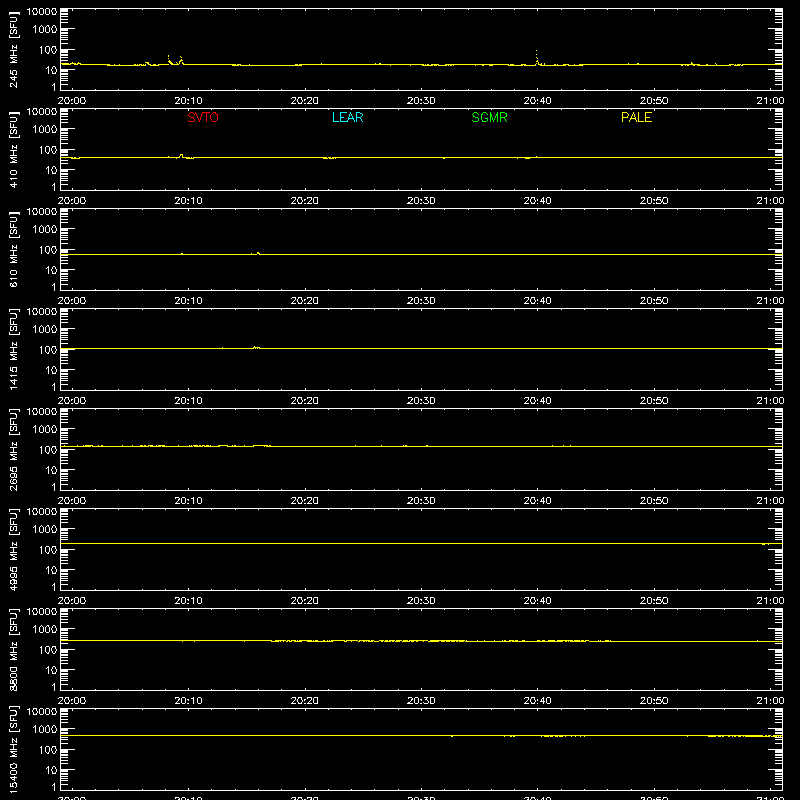This screenshot has width=800, height=800.
Task: Click the 1415 MHz [SFU] axis title
Action: click(13, 349)
